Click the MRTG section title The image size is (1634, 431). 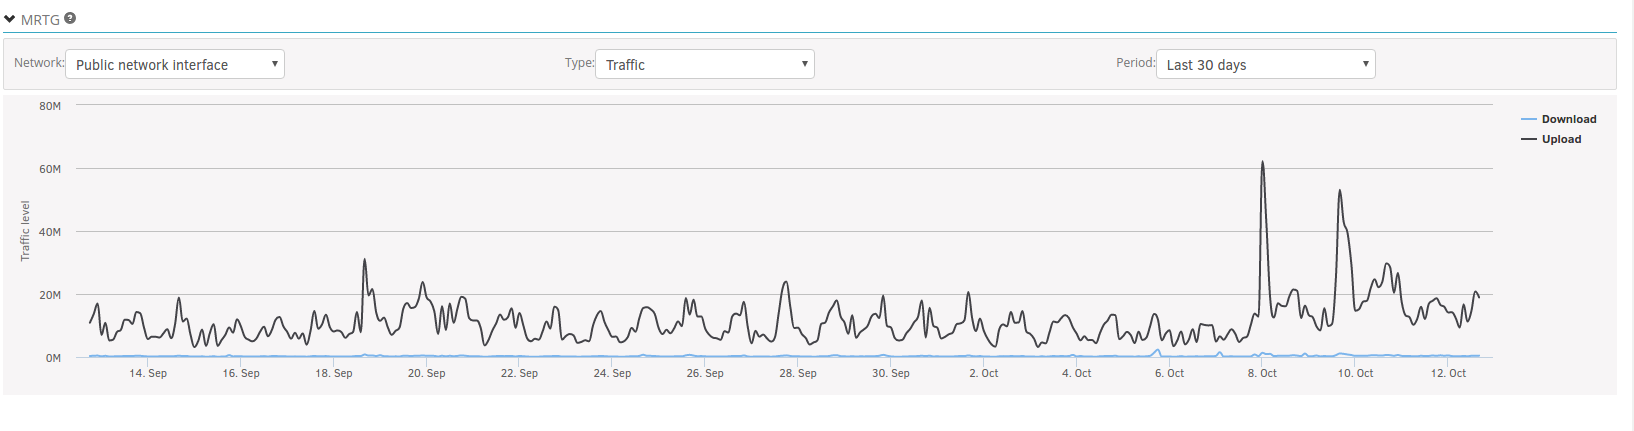coord(40,20)
